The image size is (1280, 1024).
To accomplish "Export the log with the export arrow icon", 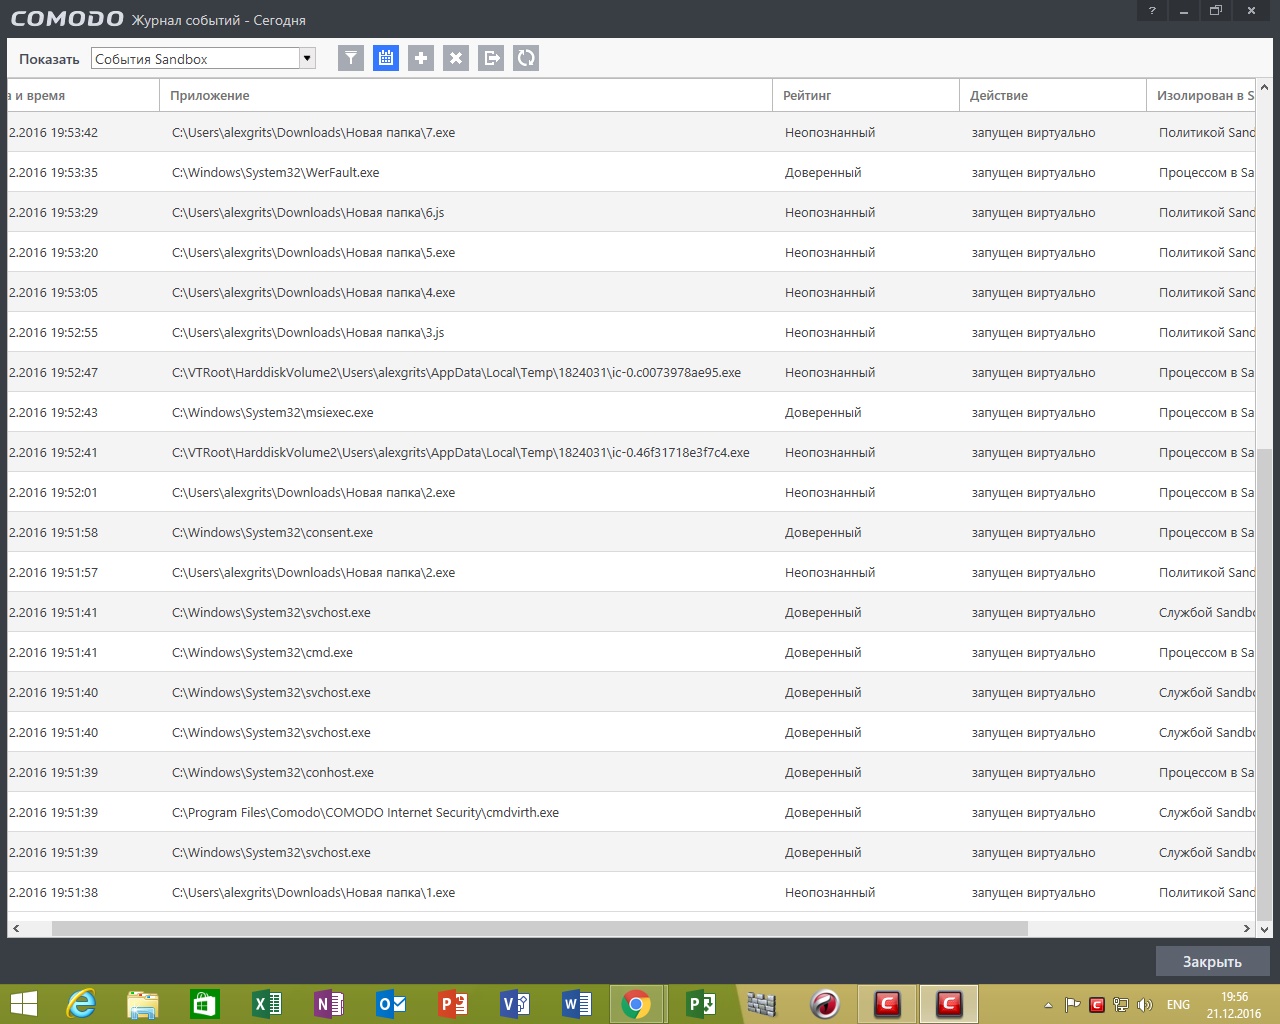I will click(491, 58).
